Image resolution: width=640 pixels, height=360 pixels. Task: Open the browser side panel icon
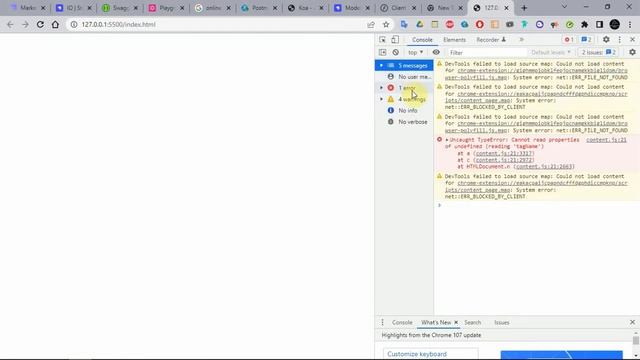pyautogui.click(x=599, y=24)
